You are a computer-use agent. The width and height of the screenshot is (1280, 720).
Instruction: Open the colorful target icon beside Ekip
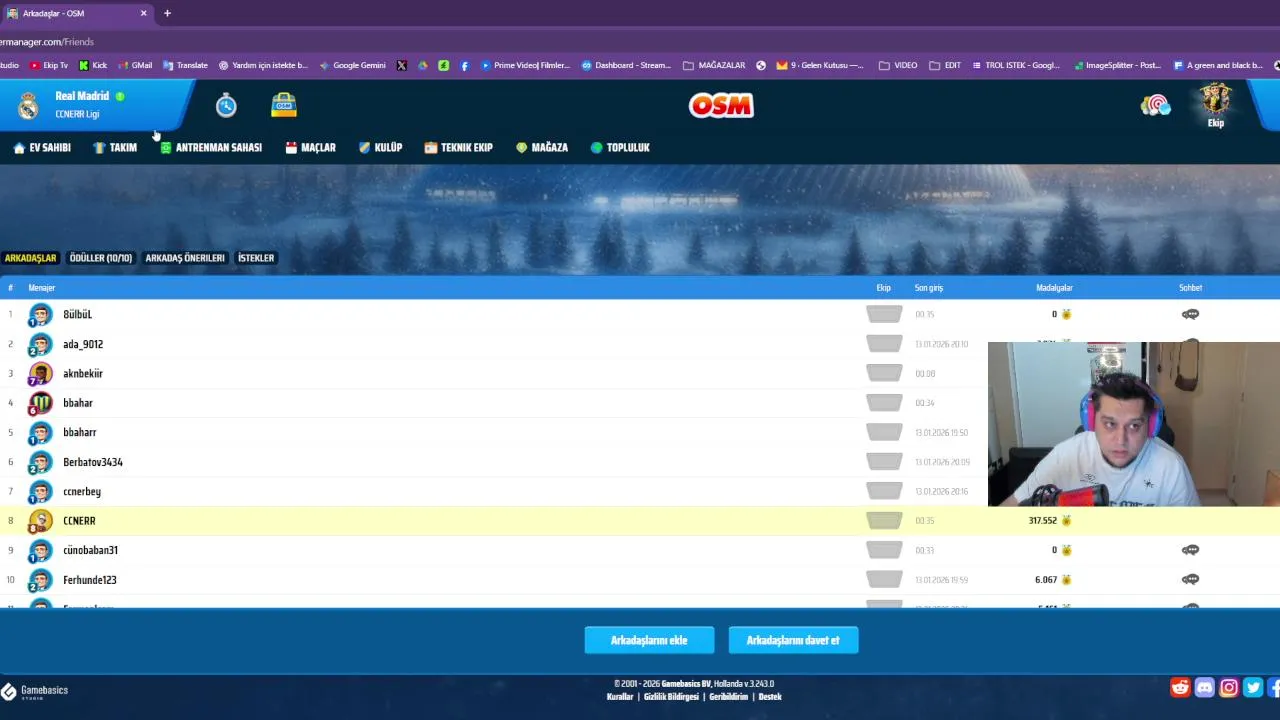pos(1156,105)
